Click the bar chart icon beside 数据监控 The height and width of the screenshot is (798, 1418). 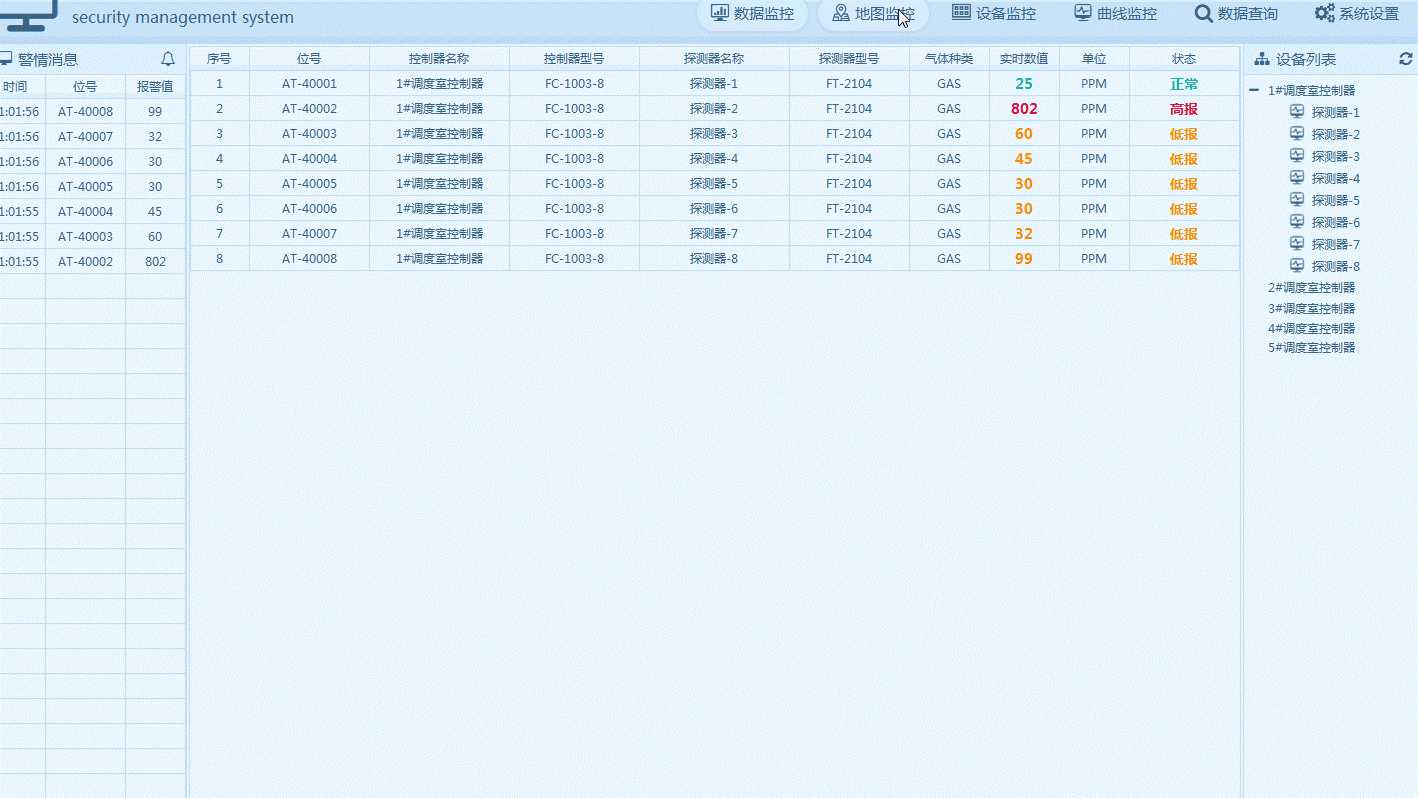click(719, 13)
